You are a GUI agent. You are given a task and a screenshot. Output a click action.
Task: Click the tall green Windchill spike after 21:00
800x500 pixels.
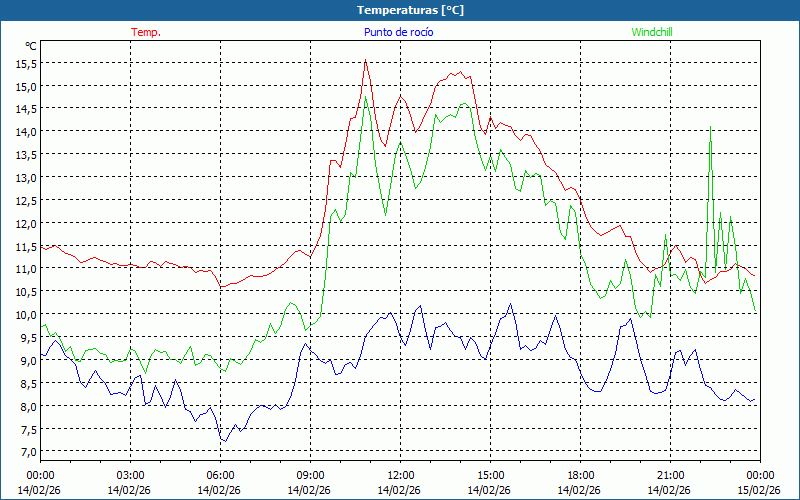point(710,127)
